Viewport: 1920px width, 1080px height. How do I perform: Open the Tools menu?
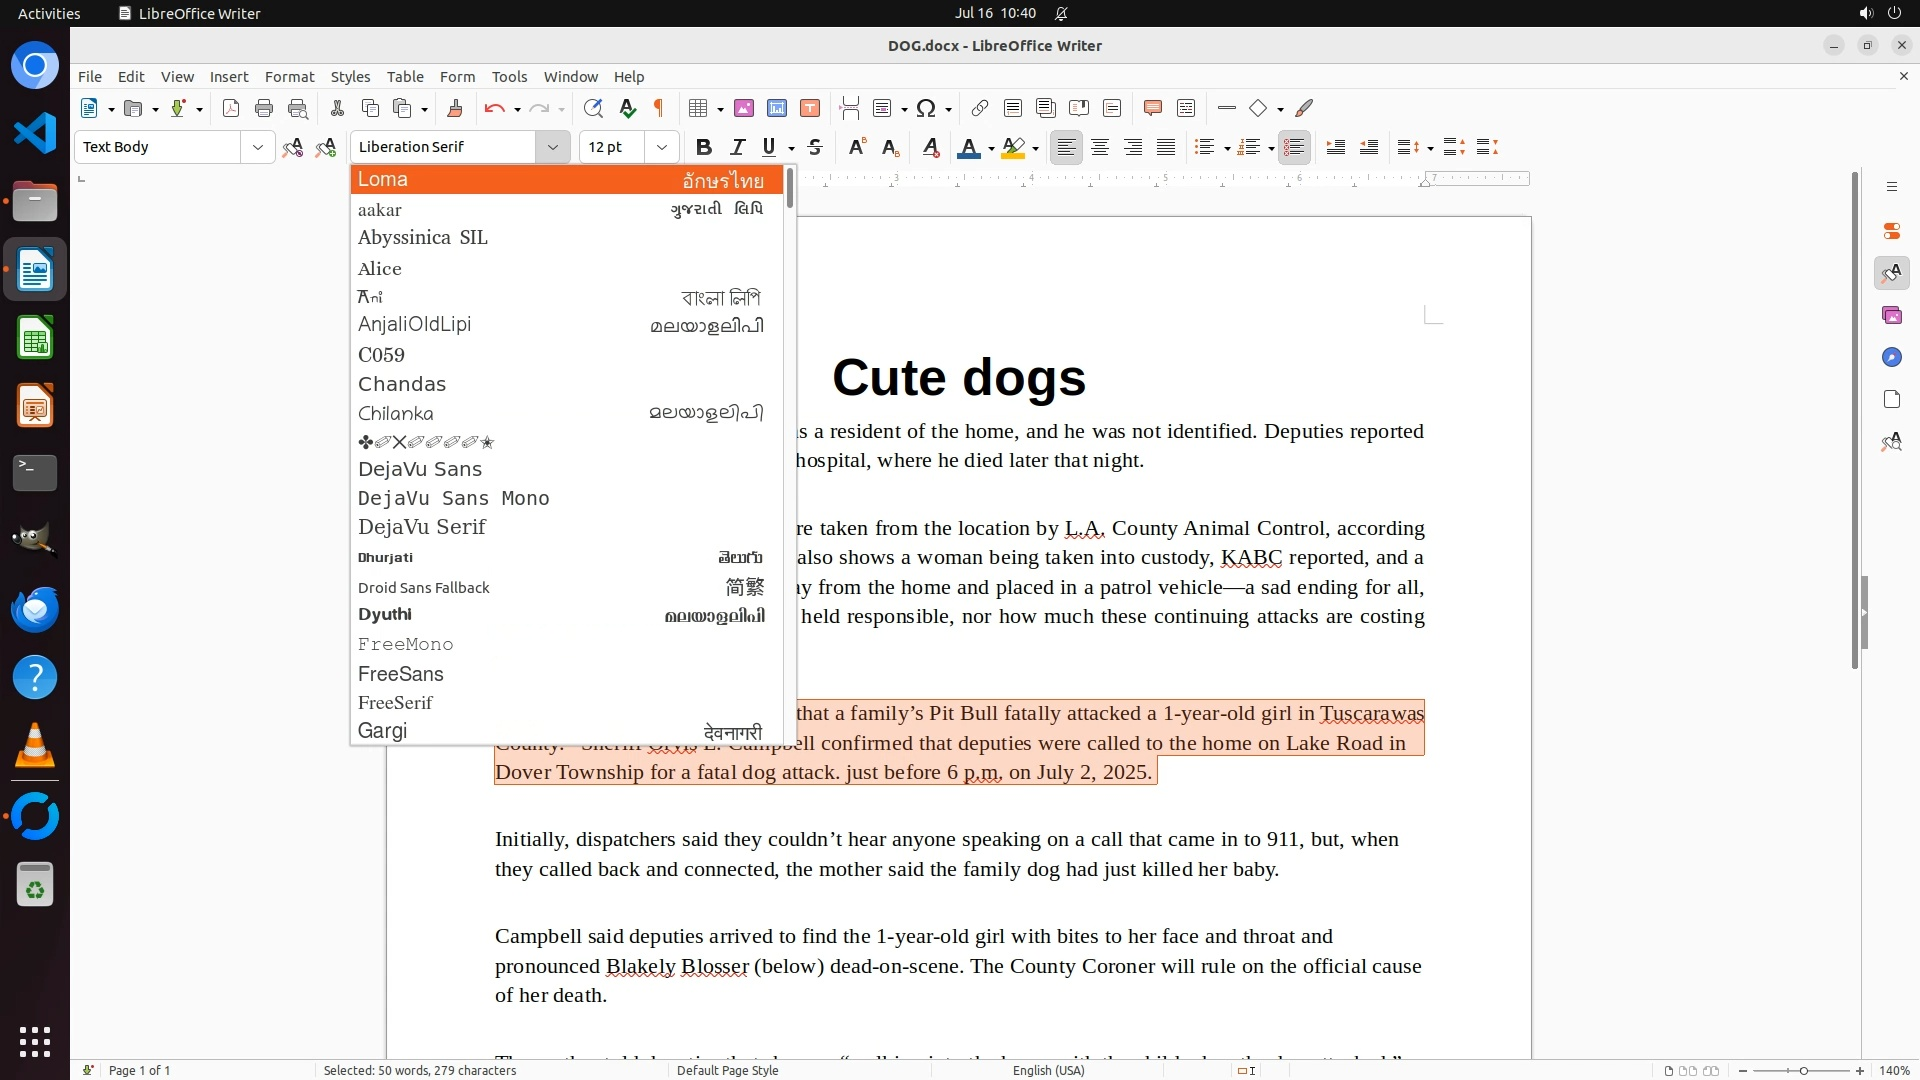pos(509,76)
